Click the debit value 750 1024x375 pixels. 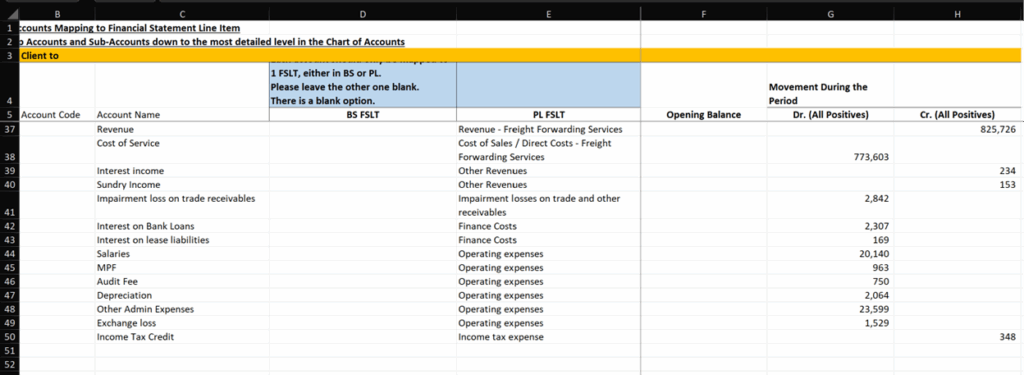(x=880, y=282)
